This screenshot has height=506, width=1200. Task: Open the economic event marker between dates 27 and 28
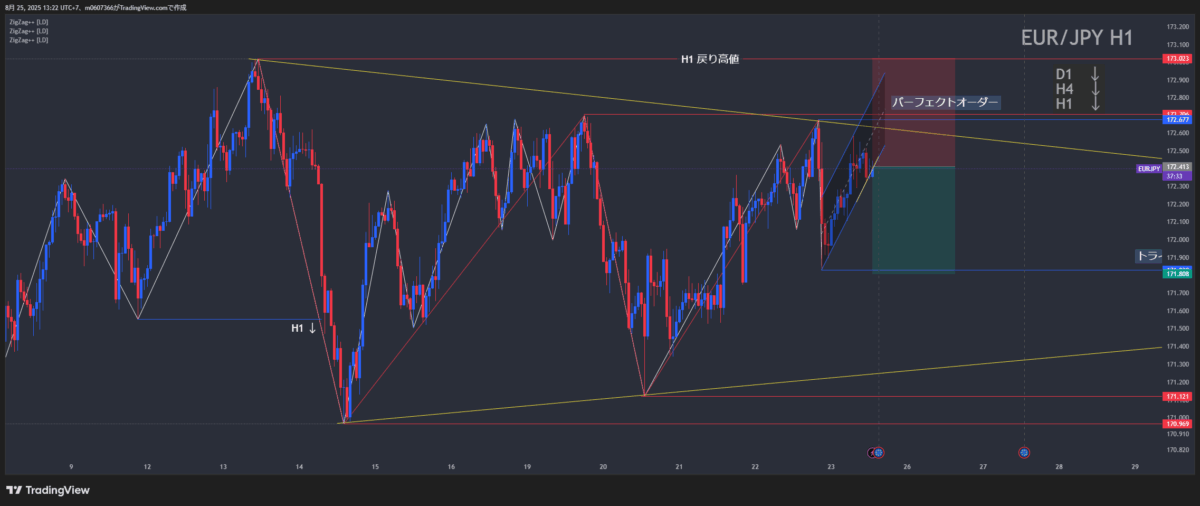[1025, 453]
